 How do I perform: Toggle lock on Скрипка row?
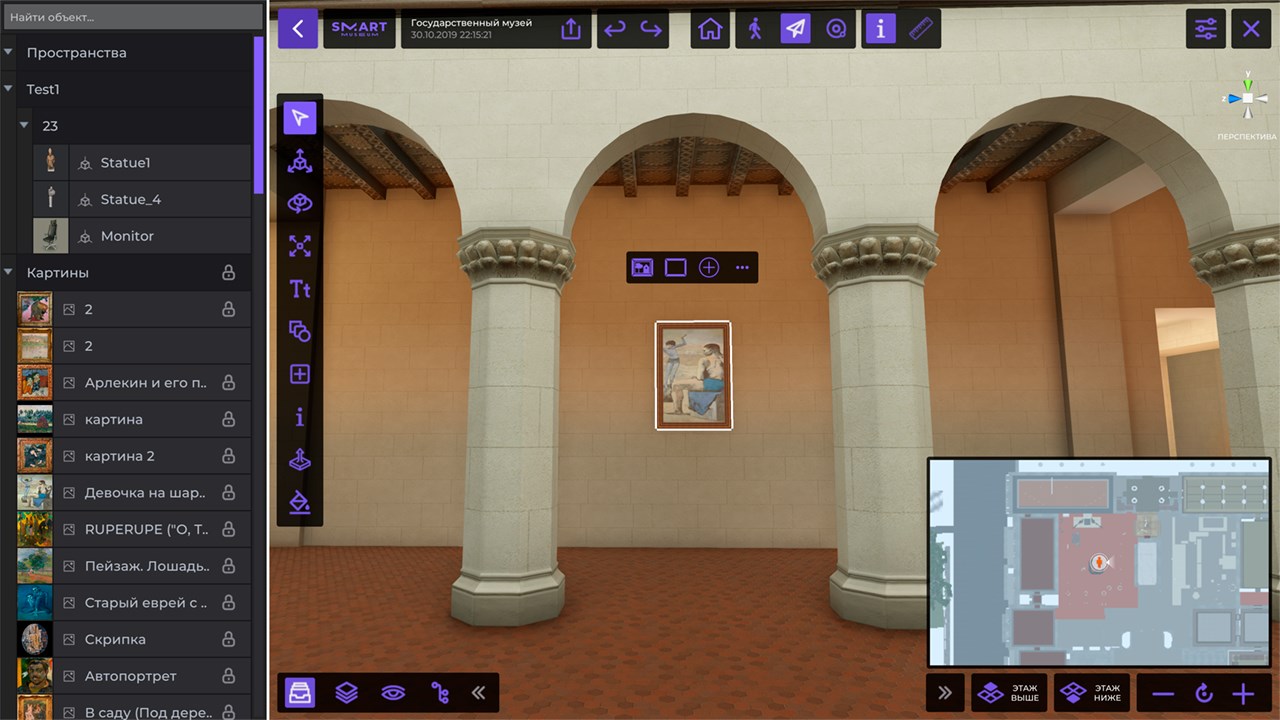[x=228, y=639]
